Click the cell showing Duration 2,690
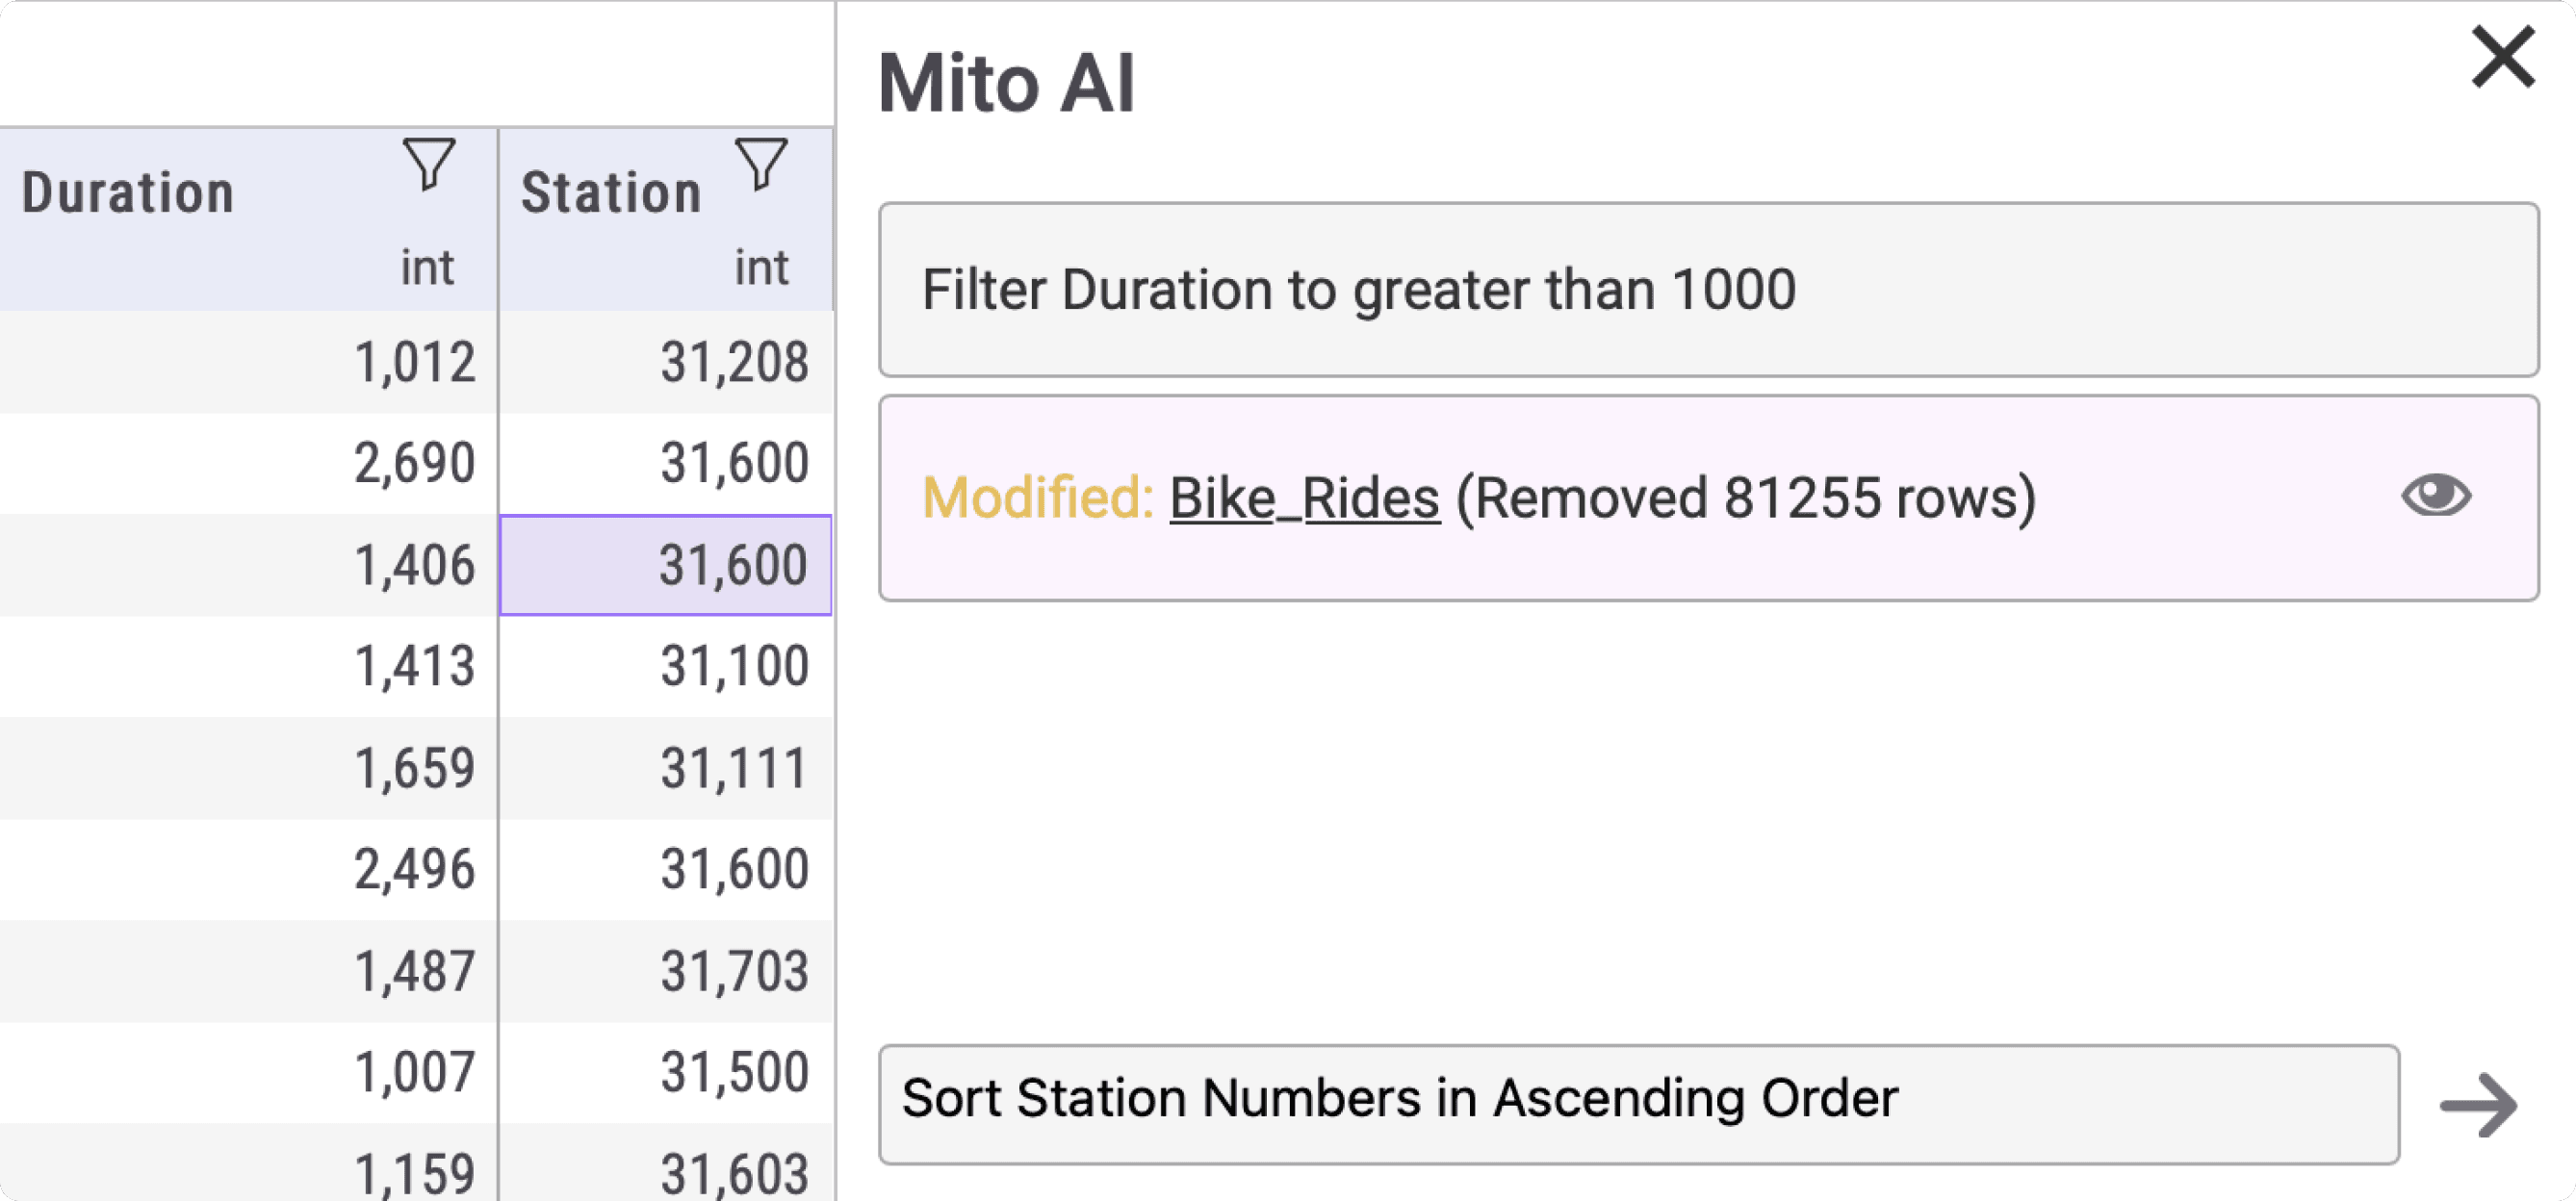The image size is (2576, 1201). point(416,462)
